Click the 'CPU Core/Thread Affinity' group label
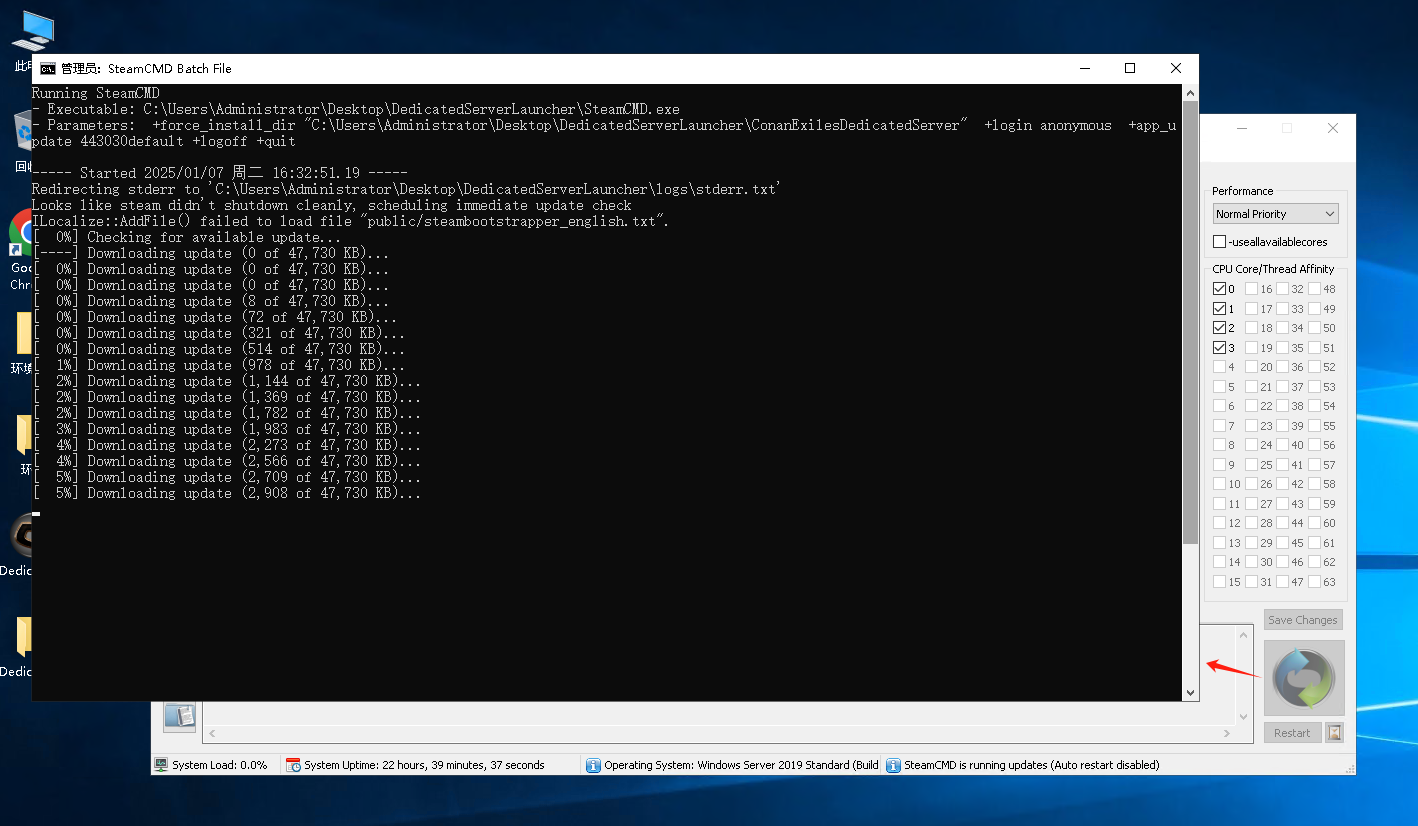This screenshot has height=826, width=1418. pyautogui.click(x=1273, y=269)
